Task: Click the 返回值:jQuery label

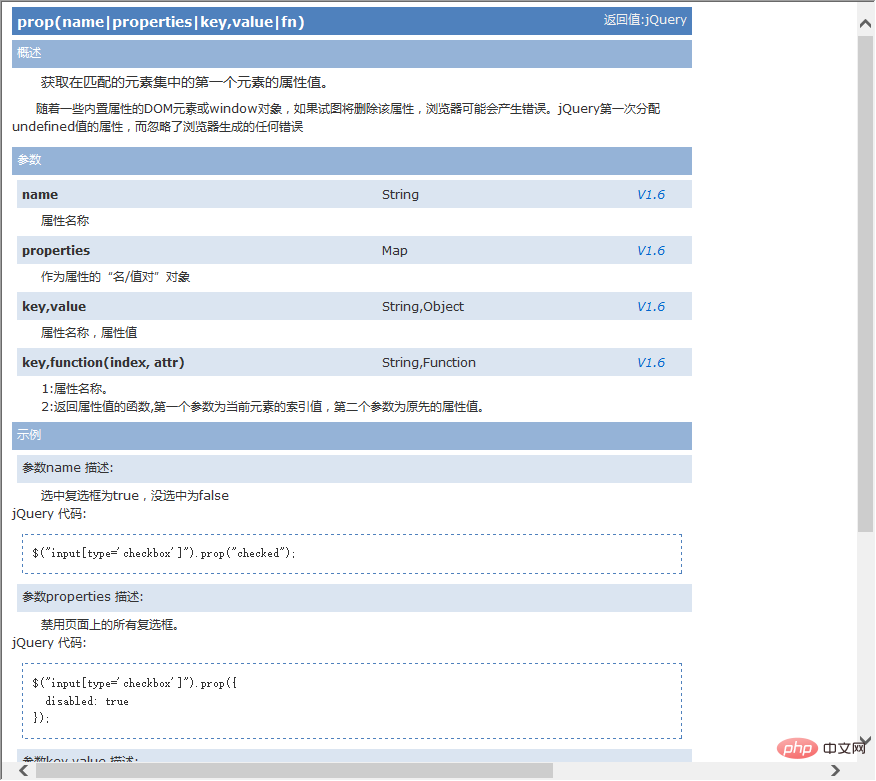Action: coord(645,20)
